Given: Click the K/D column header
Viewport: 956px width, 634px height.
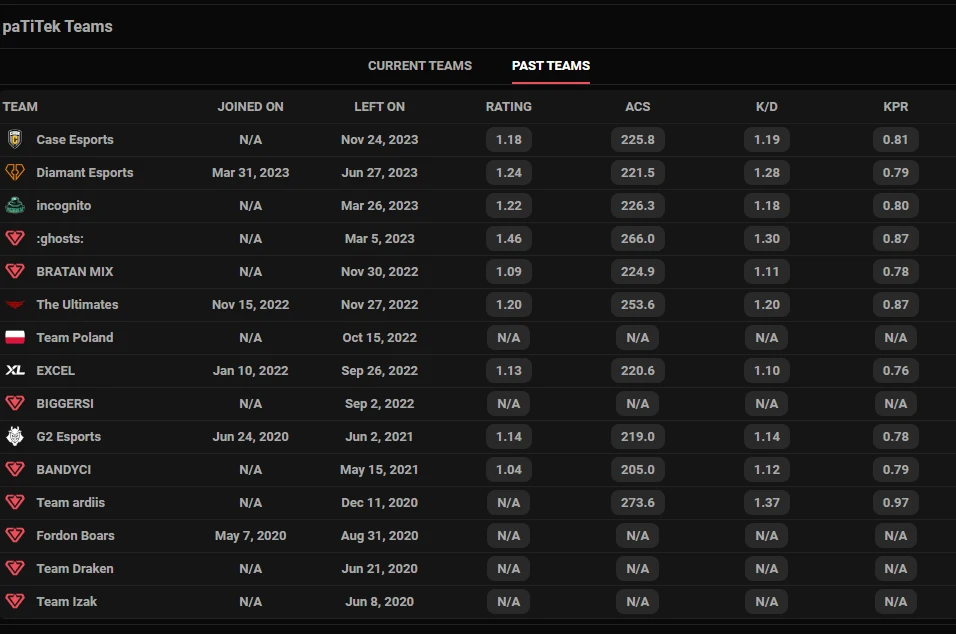Looking at the screenshot, I should pos(767,107).
